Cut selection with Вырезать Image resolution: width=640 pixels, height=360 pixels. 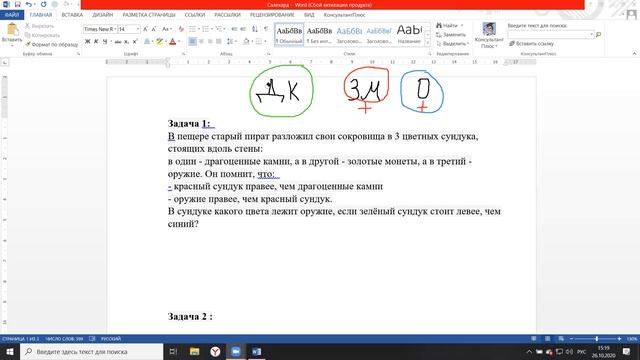coord(40,26)
